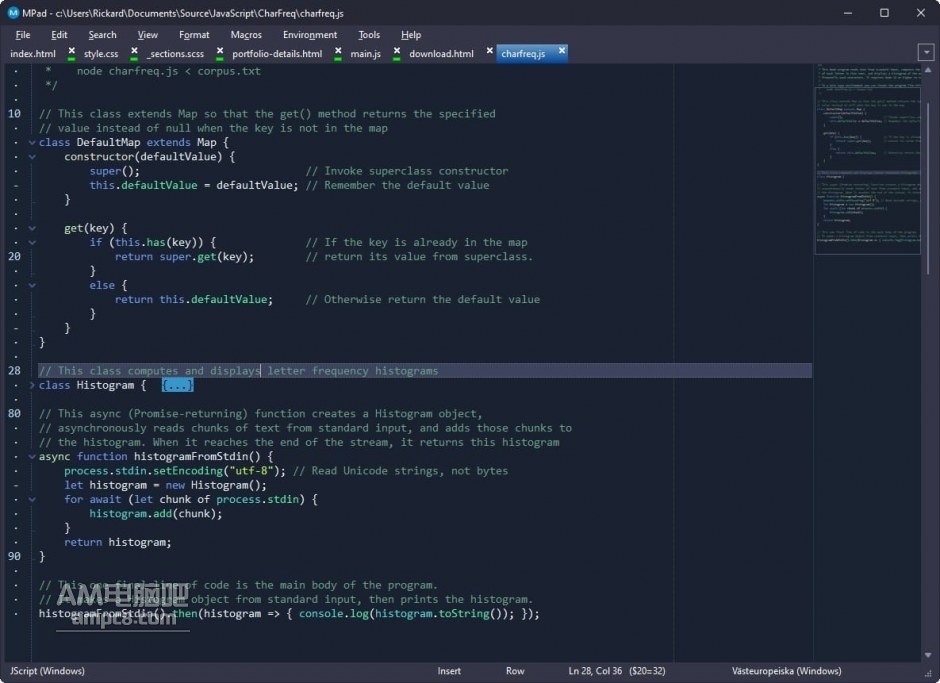940x683 pixels.
Task: Open the Macros menu
Action: pyautogui.click(x=246, y=35)
